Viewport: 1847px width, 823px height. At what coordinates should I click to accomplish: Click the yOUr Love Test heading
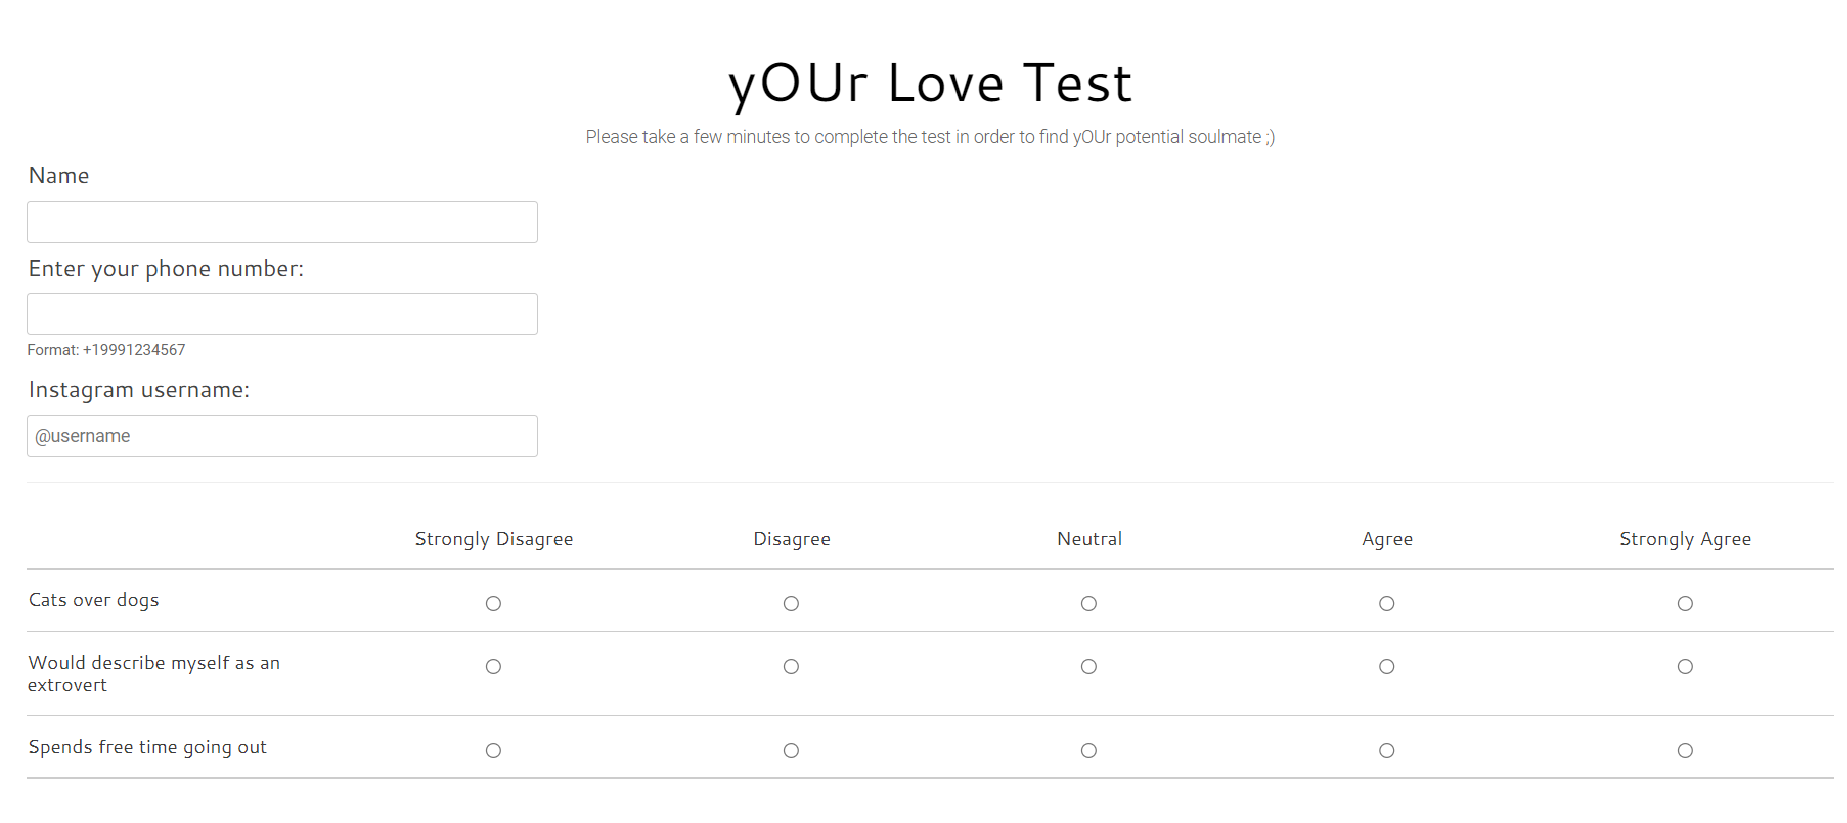click(930, 83)
